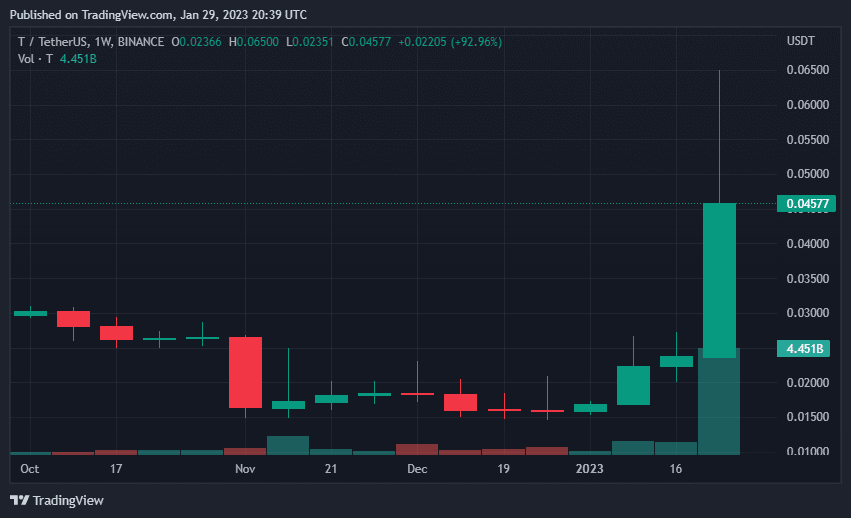Click the volume label 4.451B on axis
This screenshot has height=518, width=851.
tap(804, 349)
